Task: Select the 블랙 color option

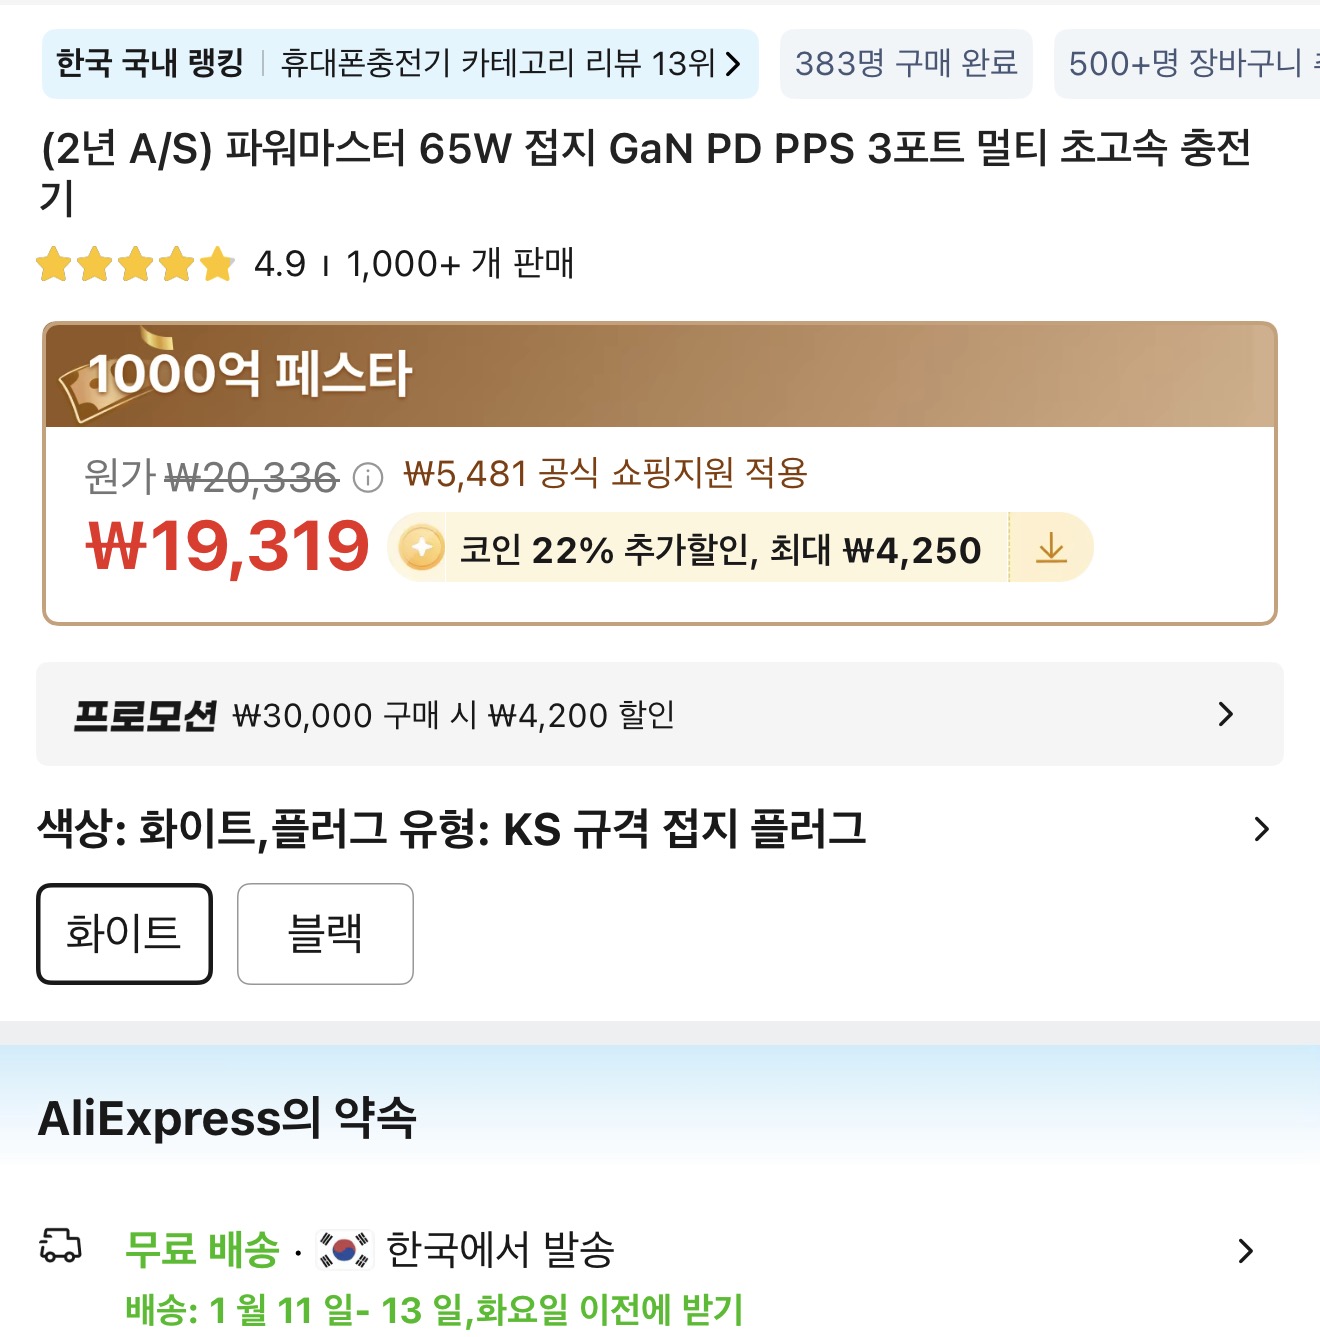Action: click(324, 933)
